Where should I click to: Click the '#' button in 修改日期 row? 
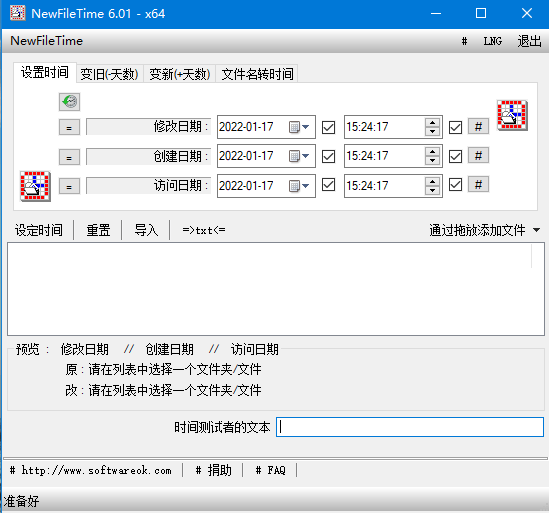pos(478,126)
